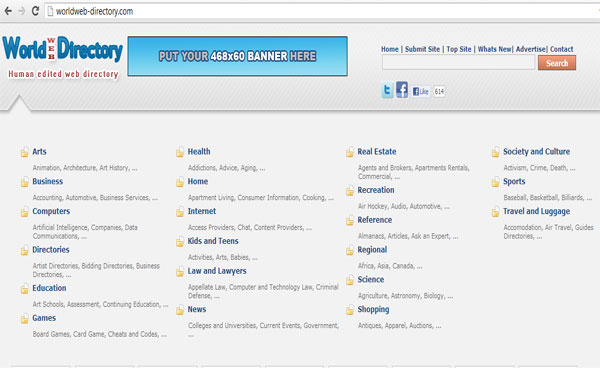600x370 pixels.
Task: Click the browser Back arrow
Action: (x=8, y=11)
